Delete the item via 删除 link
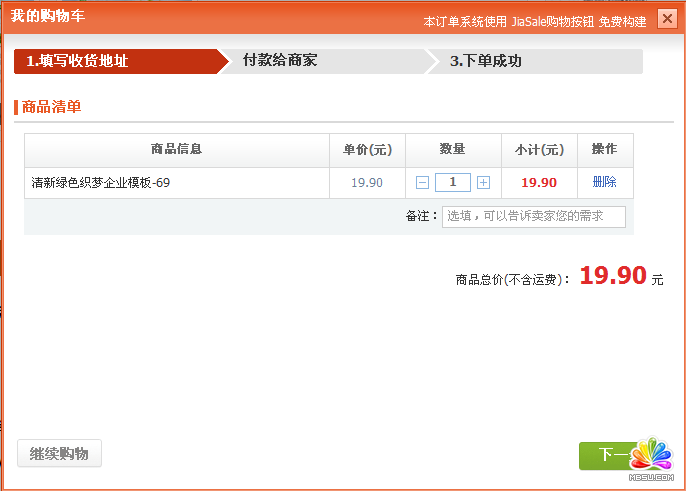This screenshot has width=686, height=491. [604, 182]
